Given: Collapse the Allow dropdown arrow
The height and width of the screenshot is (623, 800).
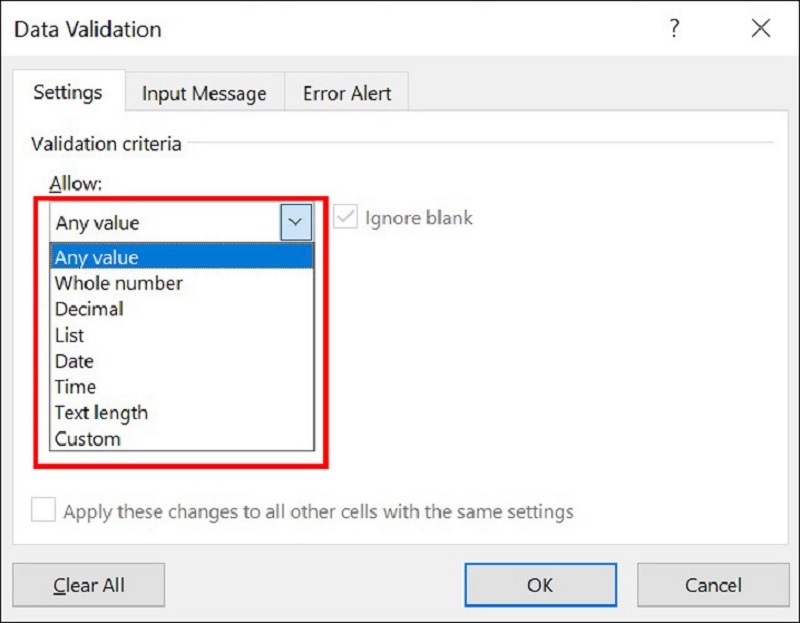Looking at the screenshot, I should (296, 222).
